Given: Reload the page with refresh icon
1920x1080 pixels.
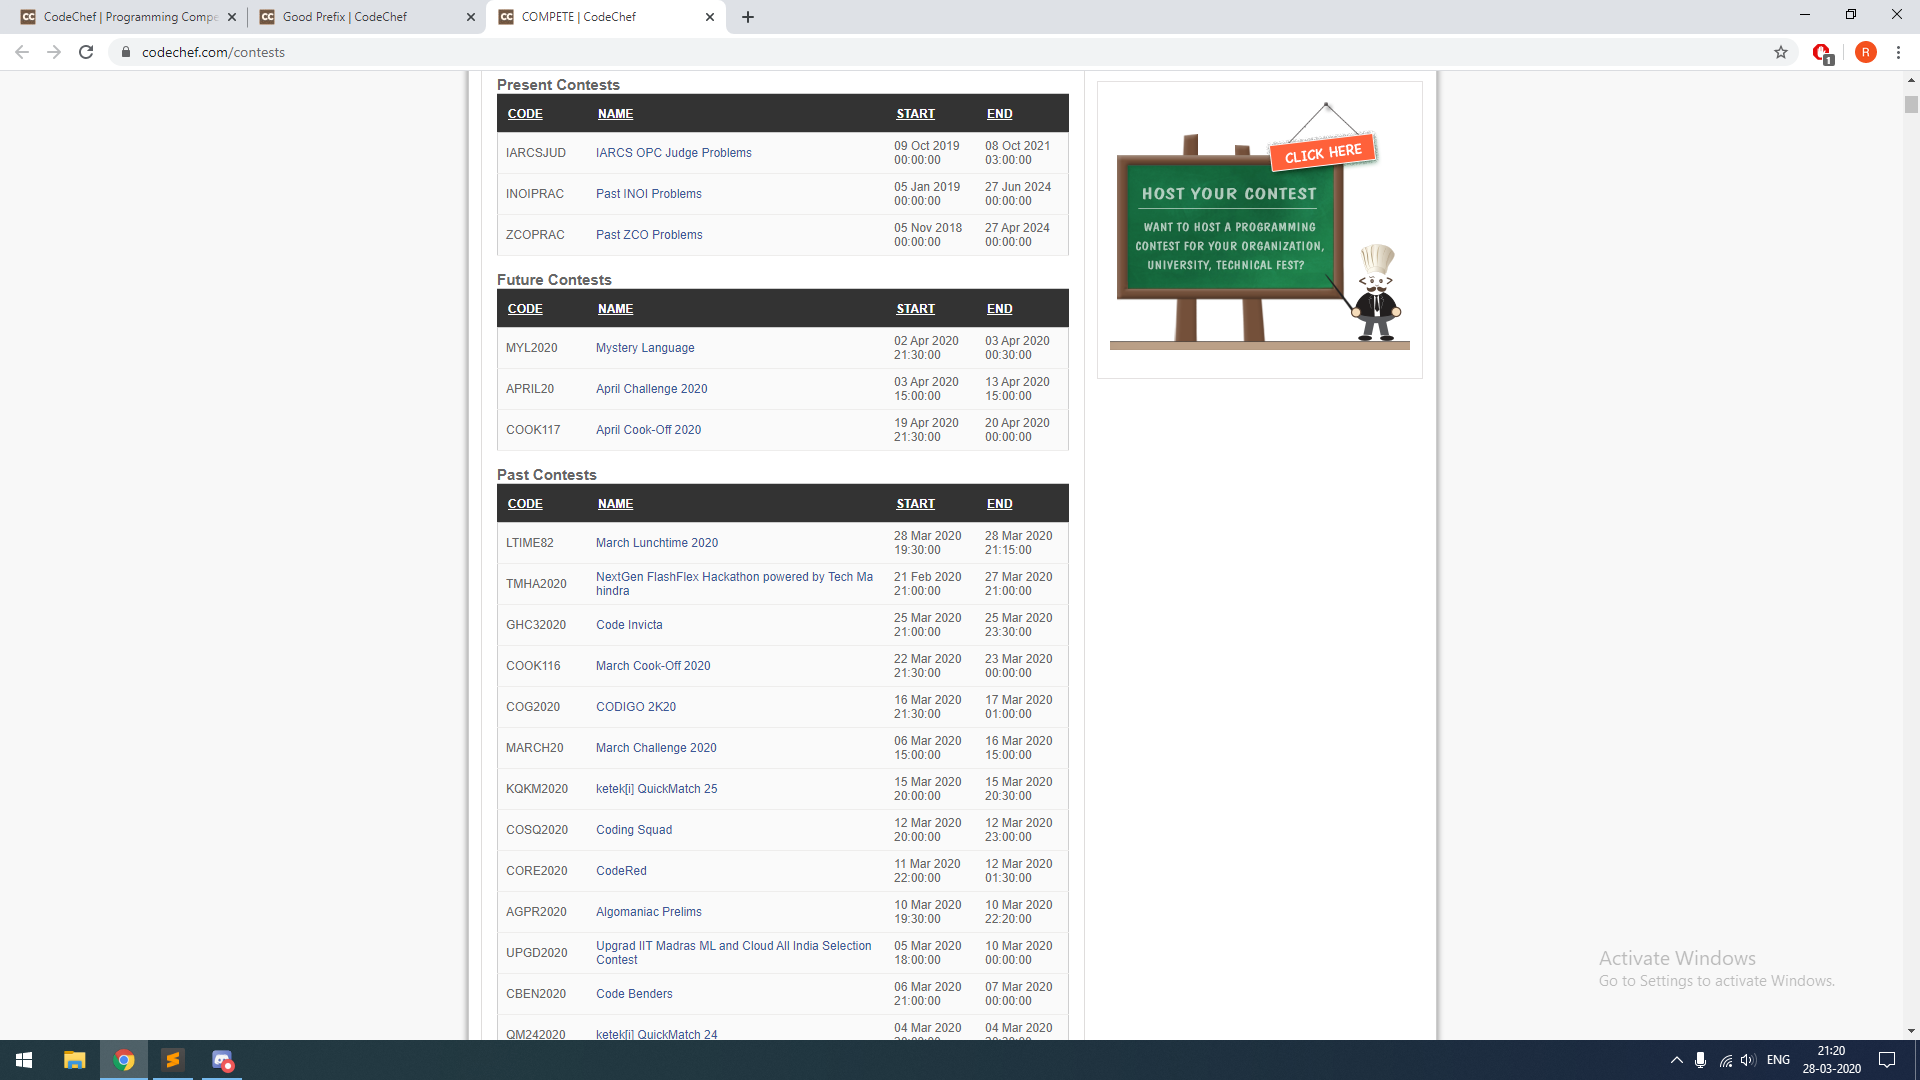Looking at the screenshot, I should pyautogui.click(x=86, y=52).
